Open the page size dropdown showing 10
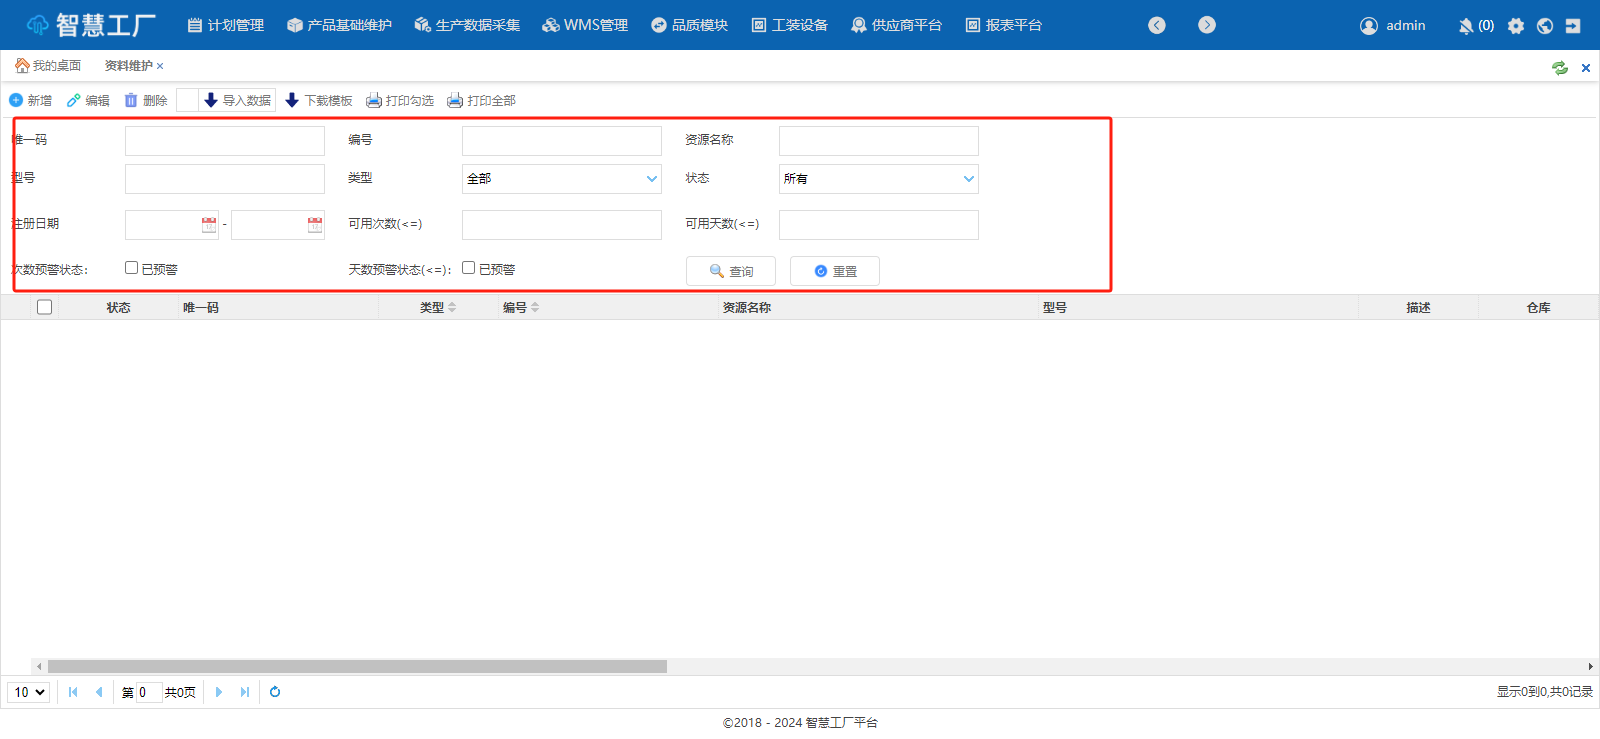The width and height of the screenshot is (1600, 739). click(x=29, y=692)
